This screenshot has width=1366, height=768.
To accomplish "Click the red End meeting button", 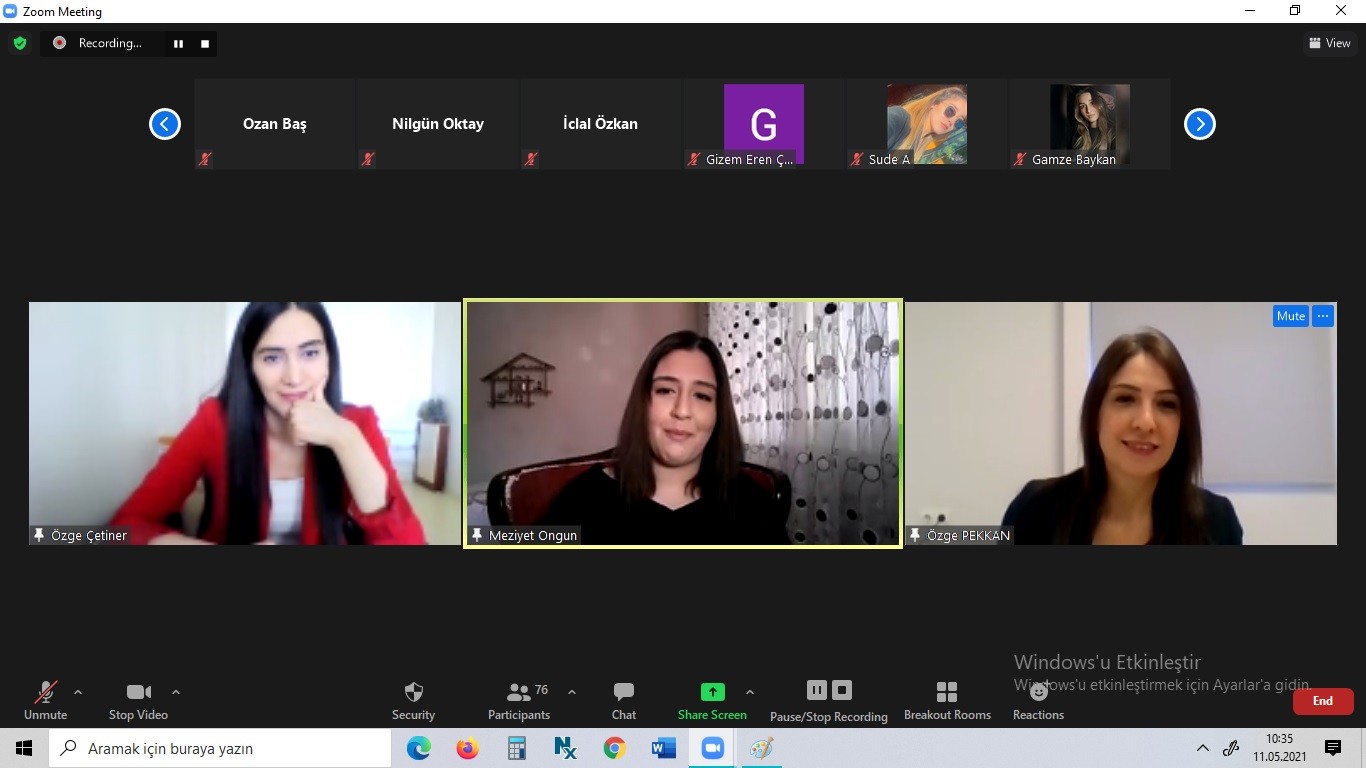I will tap(1323, 701).
